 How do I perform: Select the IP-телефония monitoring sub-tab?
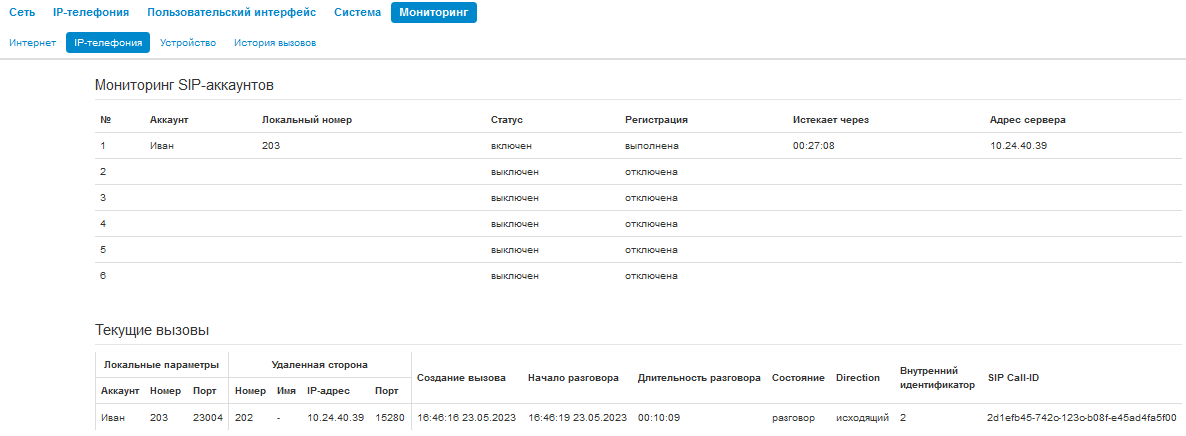[108, 43]
